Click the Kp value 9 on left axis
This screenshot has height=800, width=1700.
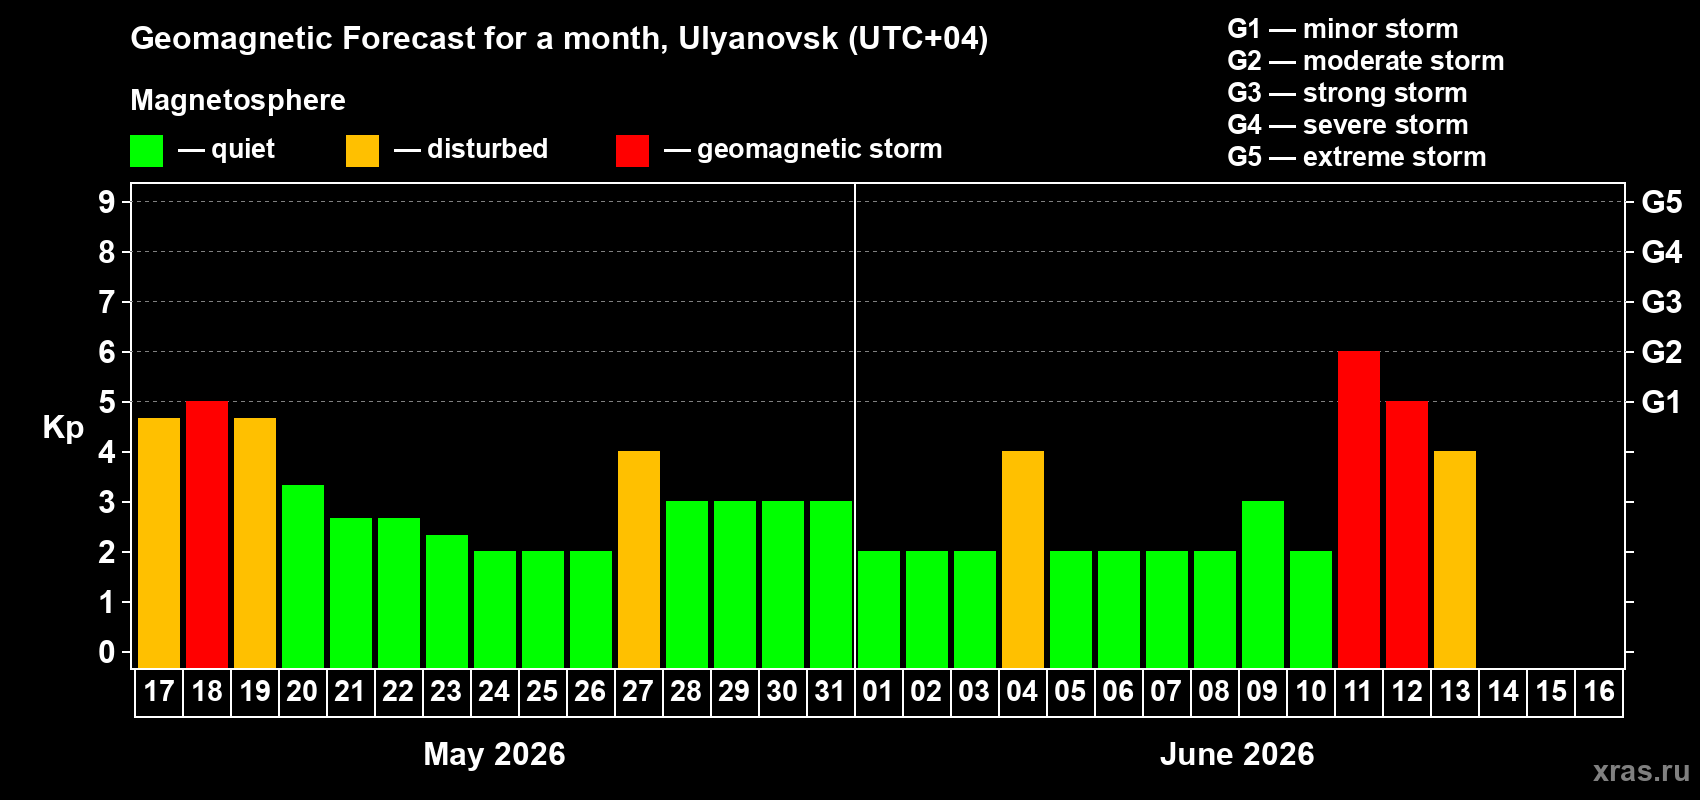point(107,202)
